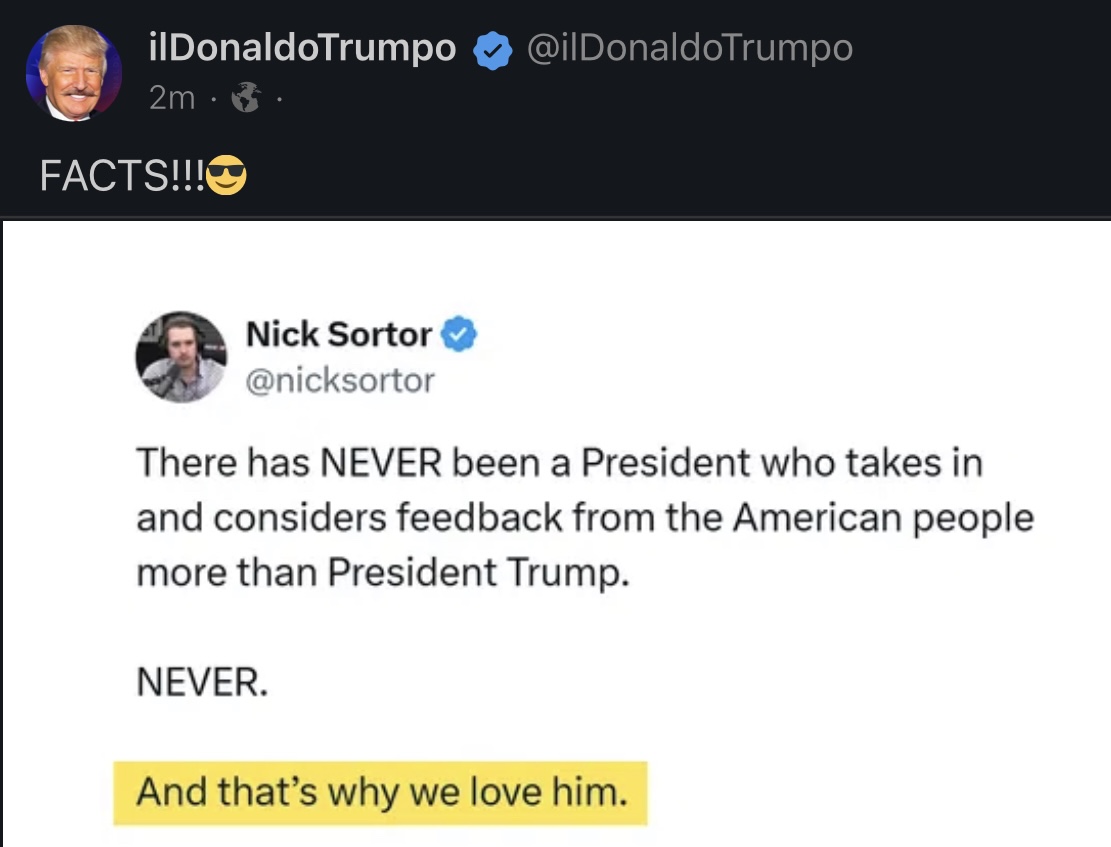Open the ilDonaldoTrumpo profile avatar
Screen dimensions: 1111x847
pos(73,73)
